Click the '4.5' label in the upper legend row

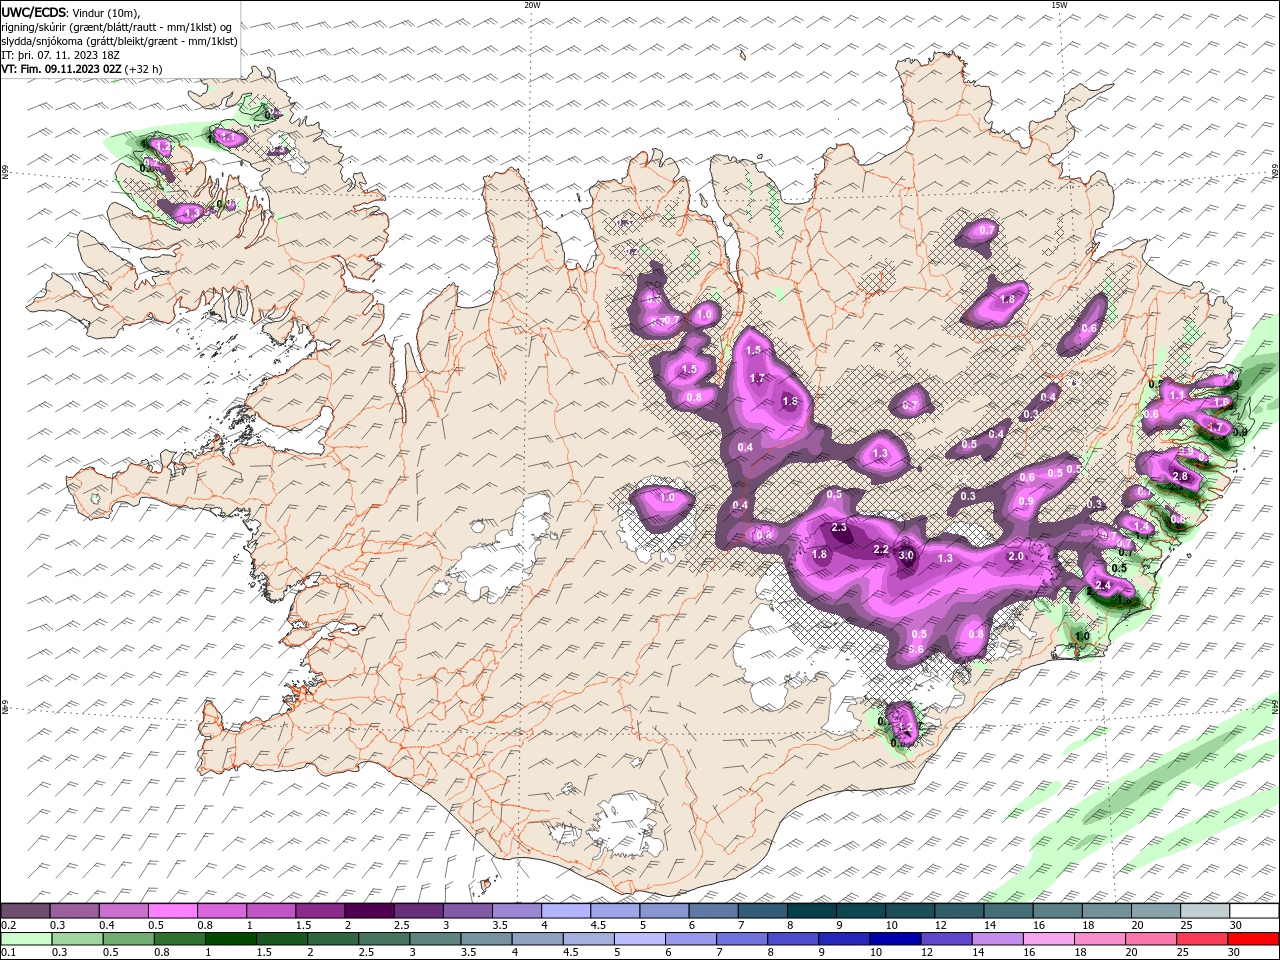[598, 925]
